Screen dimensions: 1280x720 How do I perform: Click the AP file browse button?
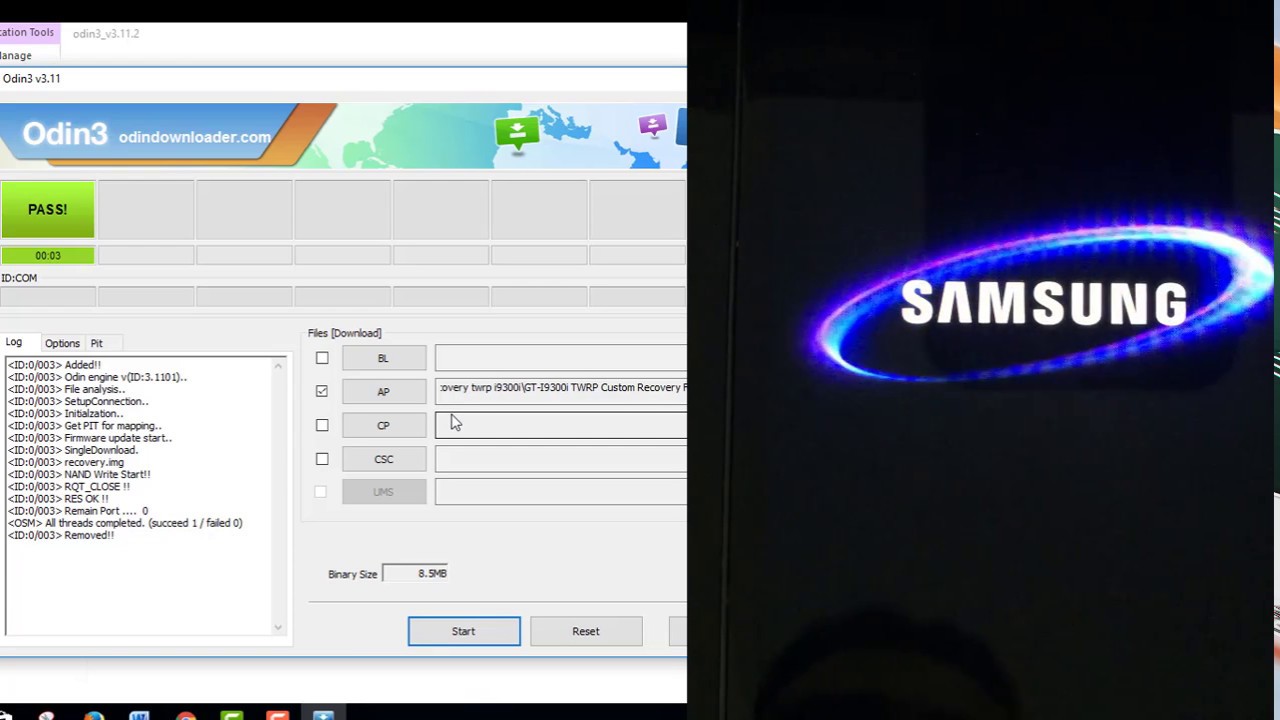[x=384, y=392]
